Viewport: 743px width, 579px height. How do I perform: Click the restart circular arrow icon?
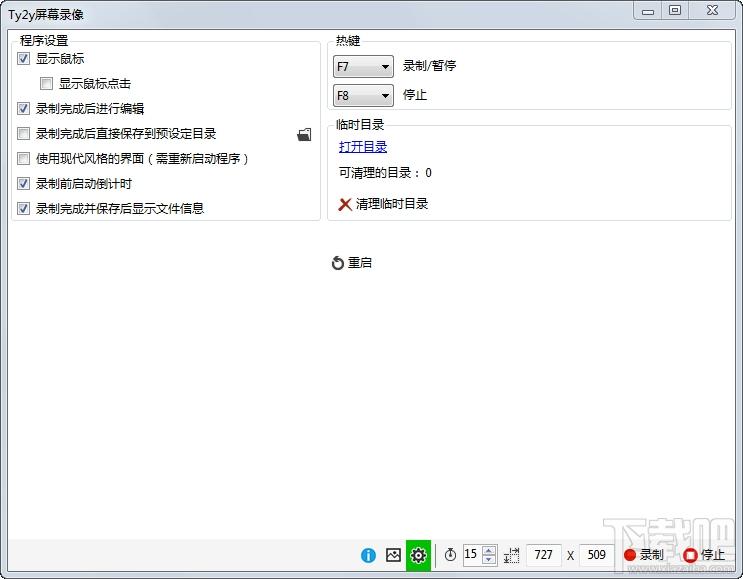pos(337,263)
